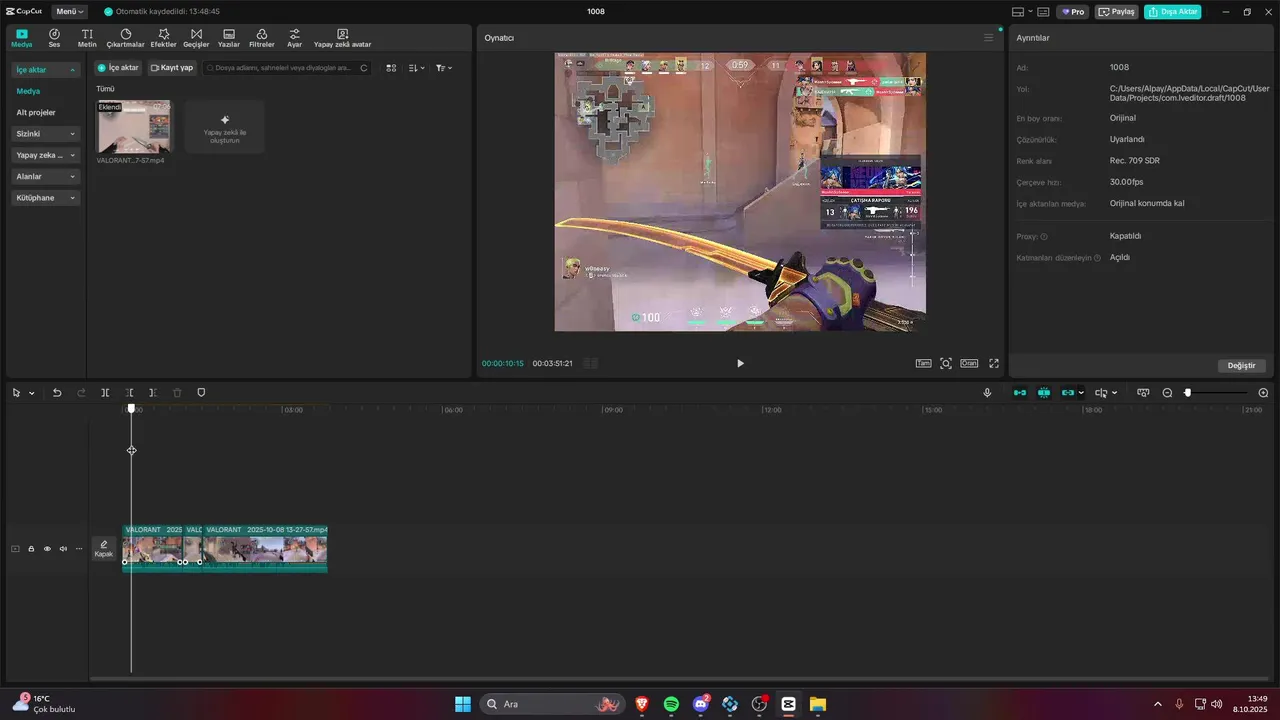Image resolution: width=1280 pixels, height=720 pixels.
Task: Mute the main video track
Action: click(x=63, y=549)
